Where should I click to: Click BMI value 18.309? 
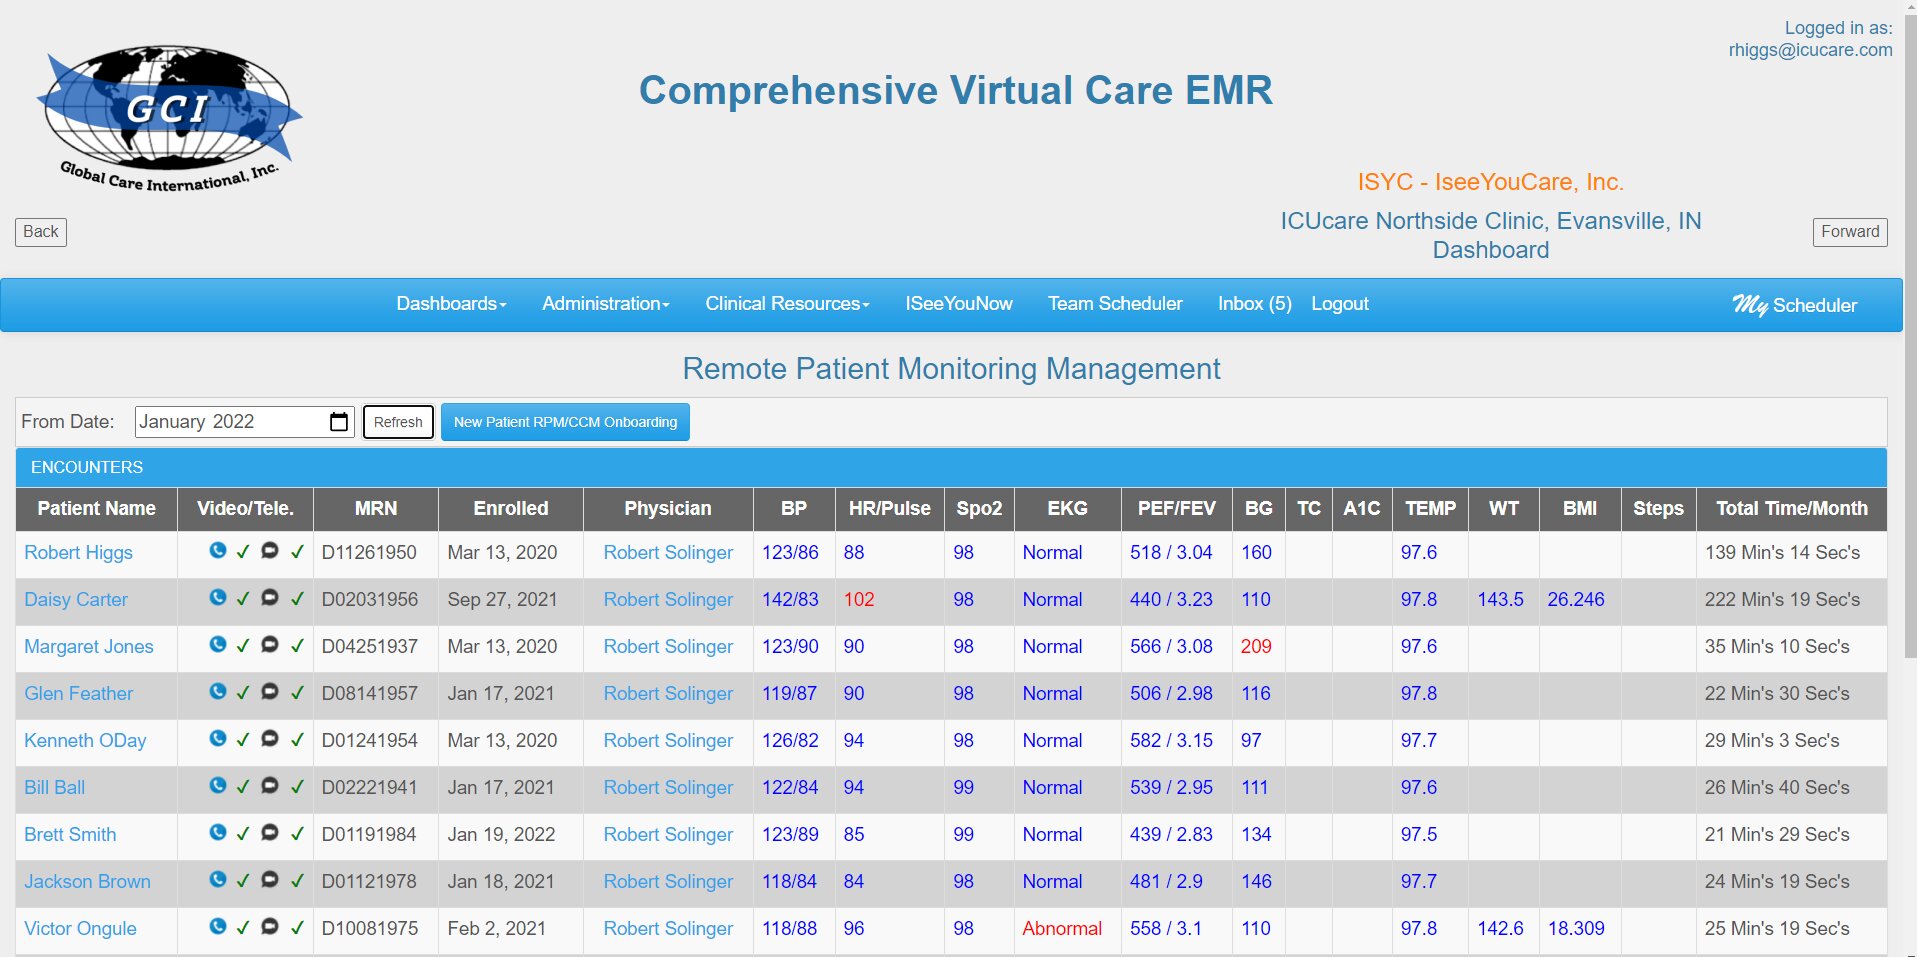[1576, 929]
